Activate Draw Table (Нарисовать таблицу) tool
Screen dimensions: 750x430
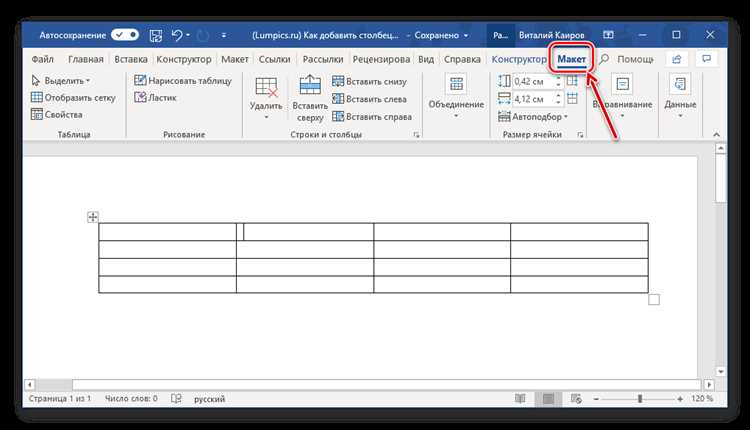coord(183,80)
